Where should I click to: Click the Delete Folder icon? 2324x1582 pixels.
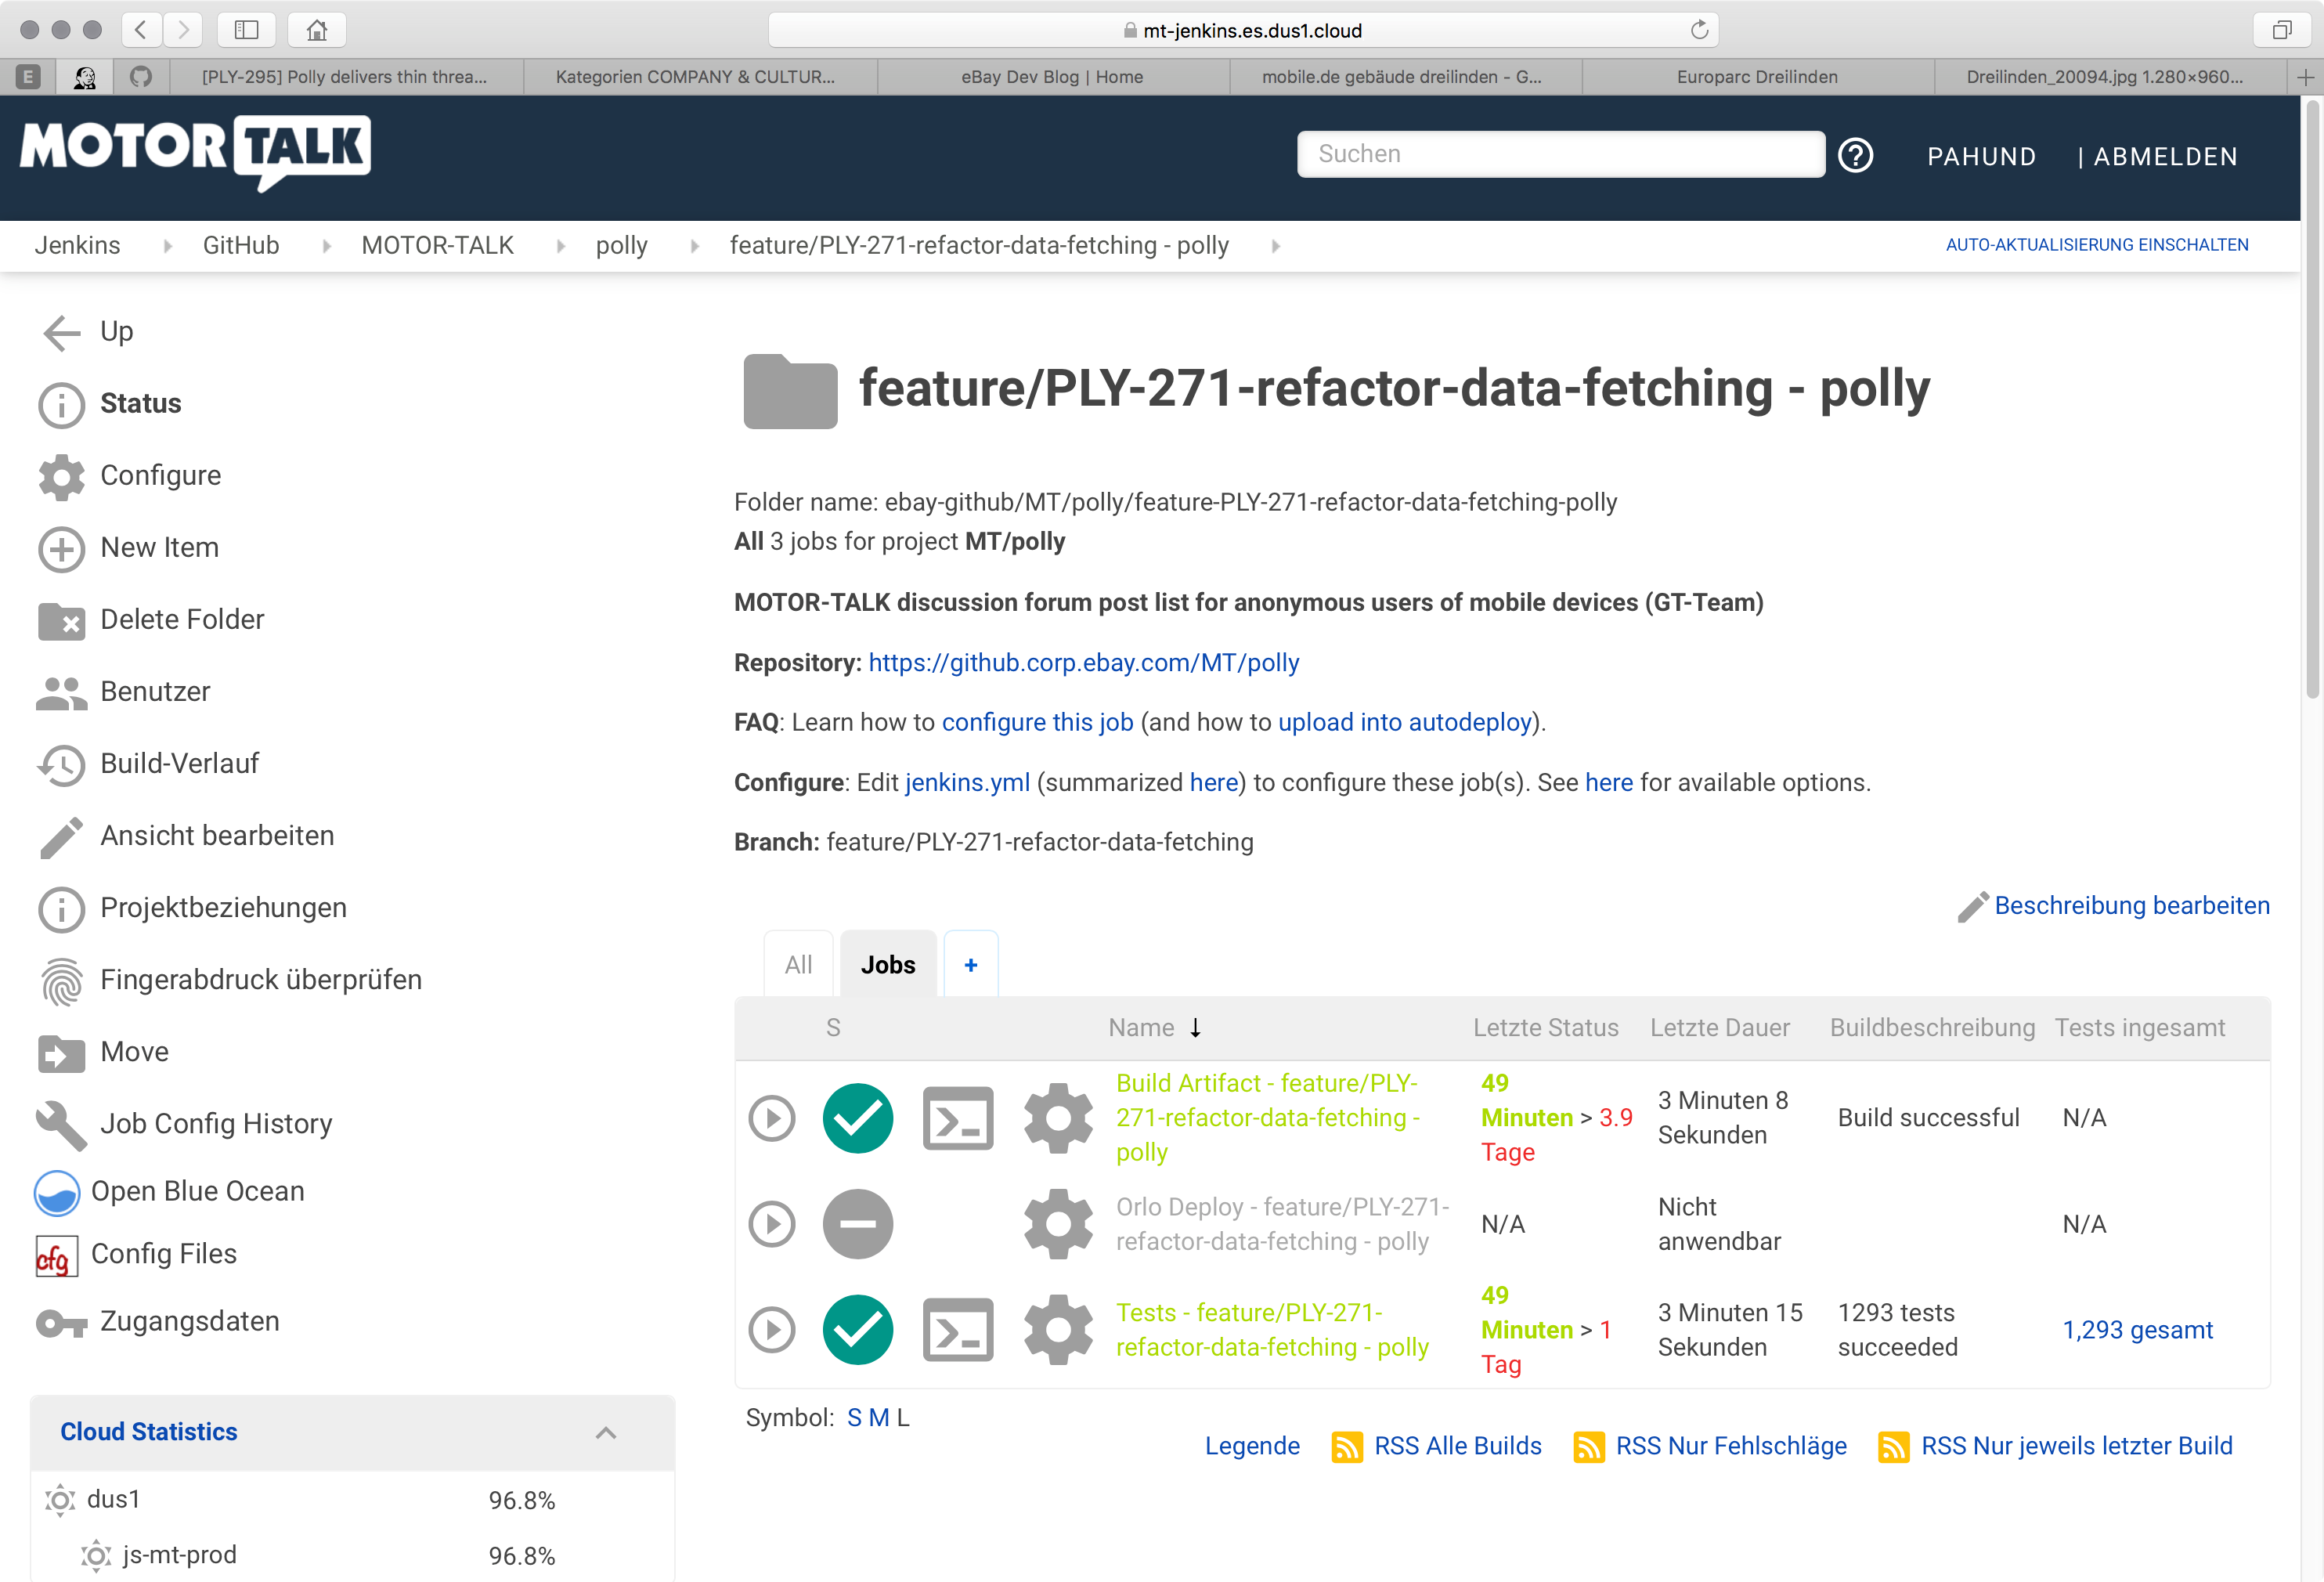tap(62, 621)
